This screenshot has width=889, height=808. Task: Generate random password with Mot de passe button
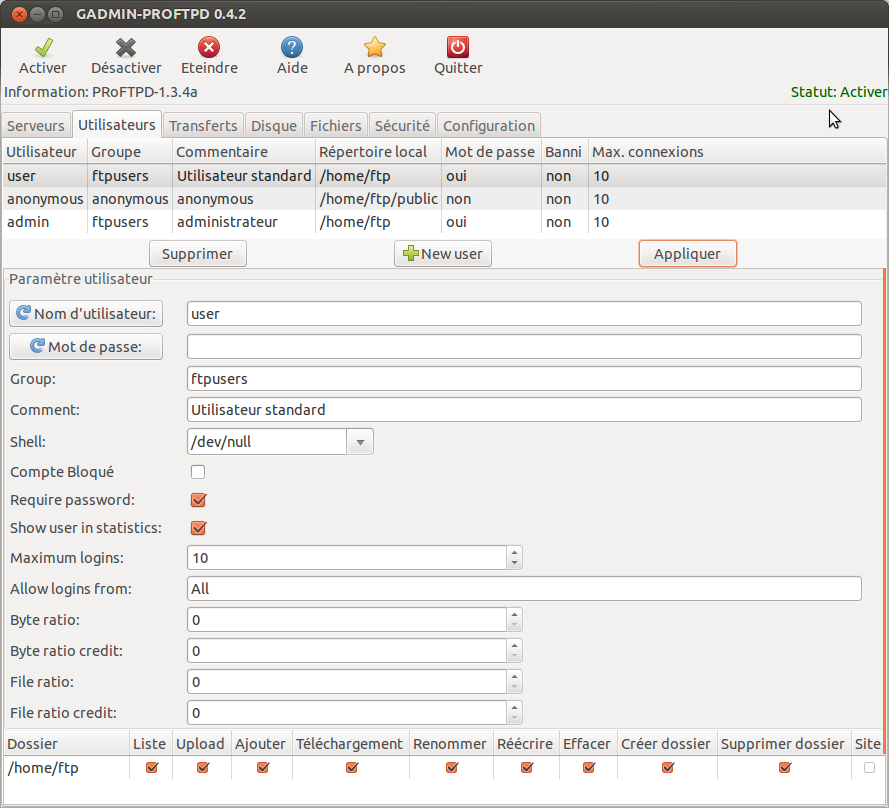[x=86, y=347]
